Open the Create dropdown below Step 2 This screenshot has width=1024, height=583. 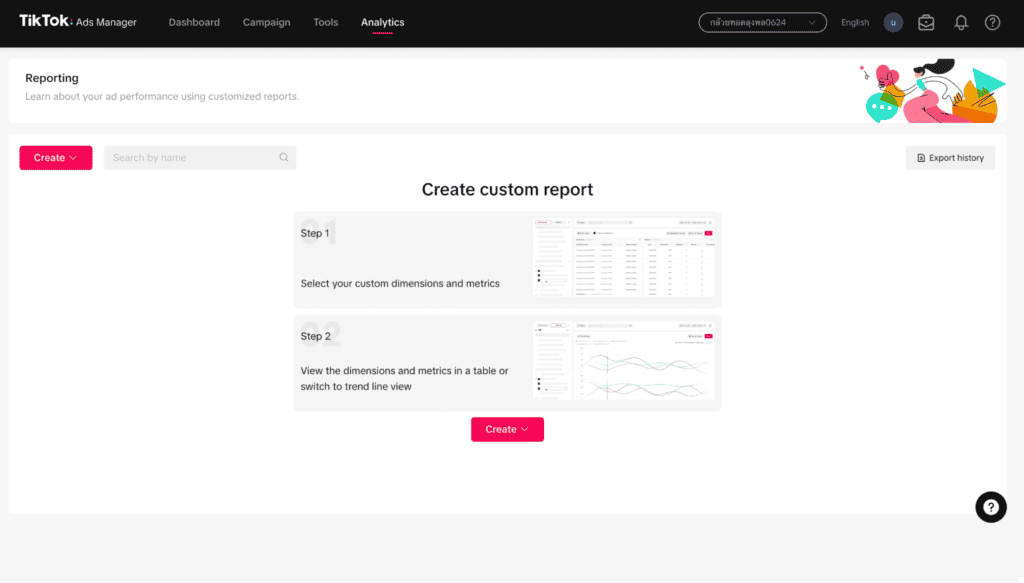pos(507,429)
